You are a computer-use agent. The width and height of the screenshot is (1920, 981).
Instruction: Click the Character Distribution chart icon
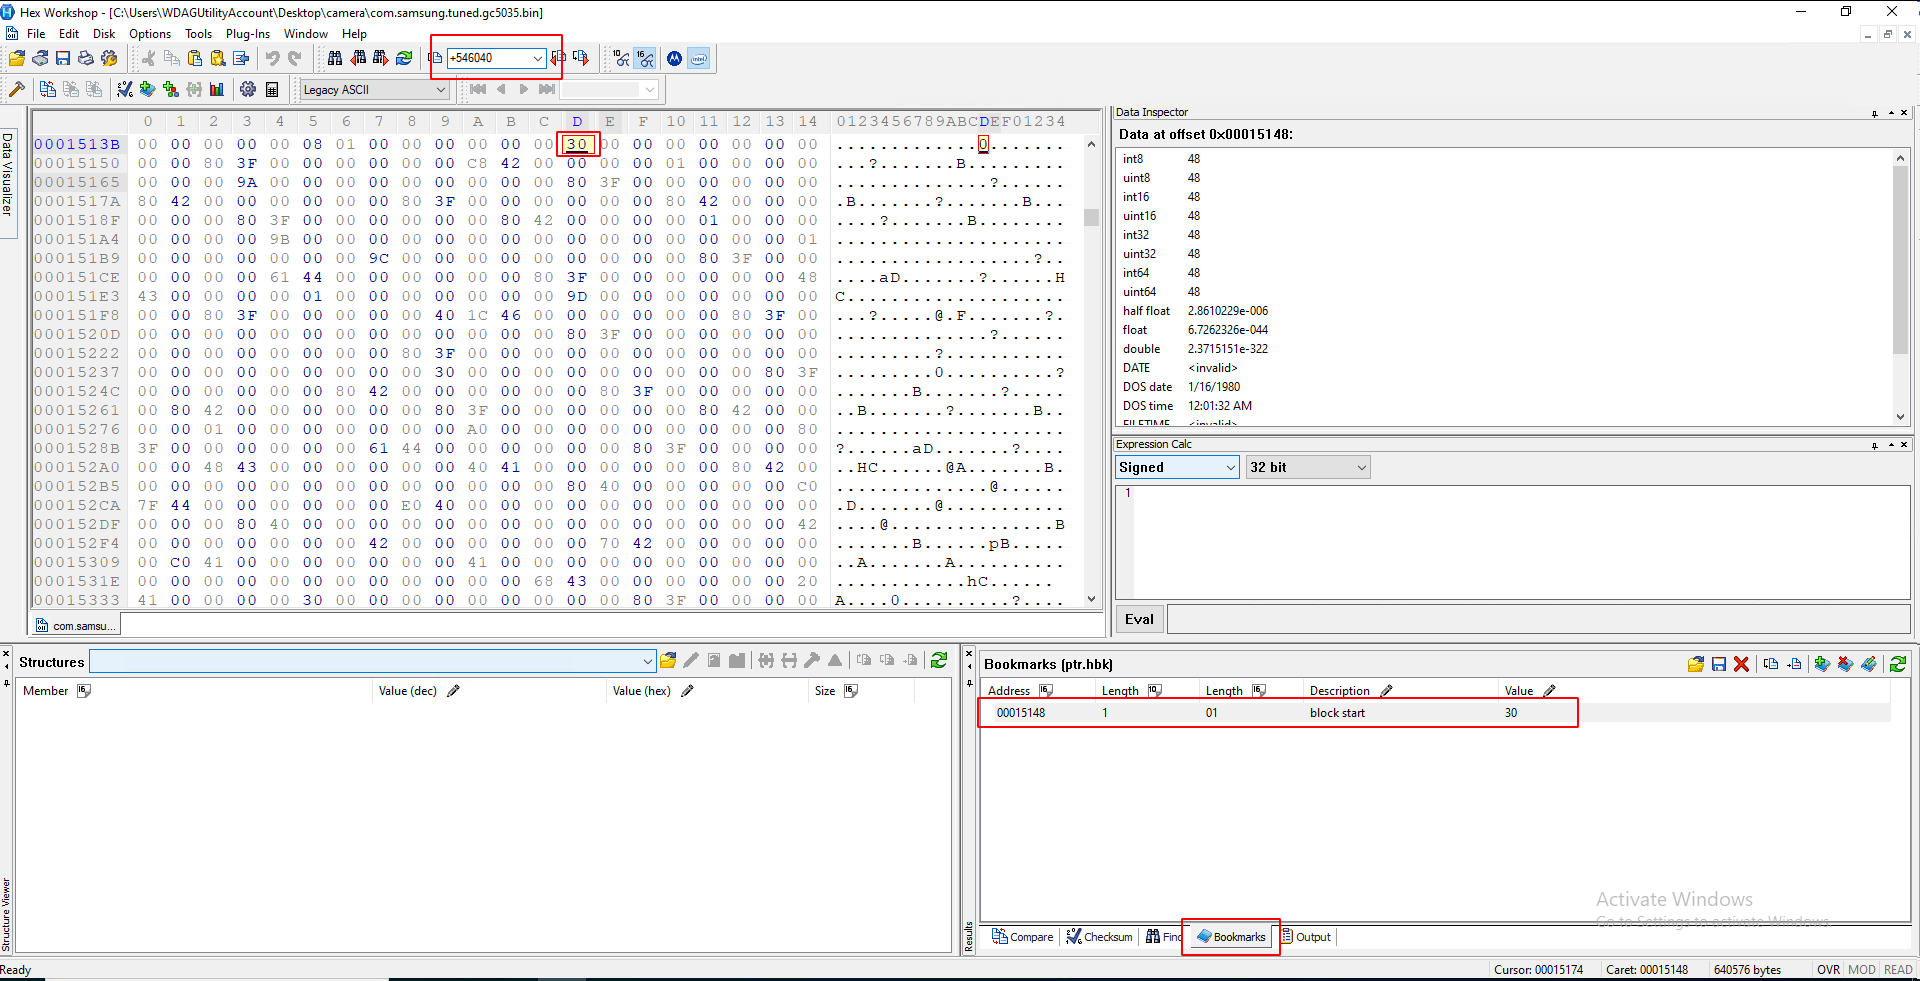(x=217, y=89)
